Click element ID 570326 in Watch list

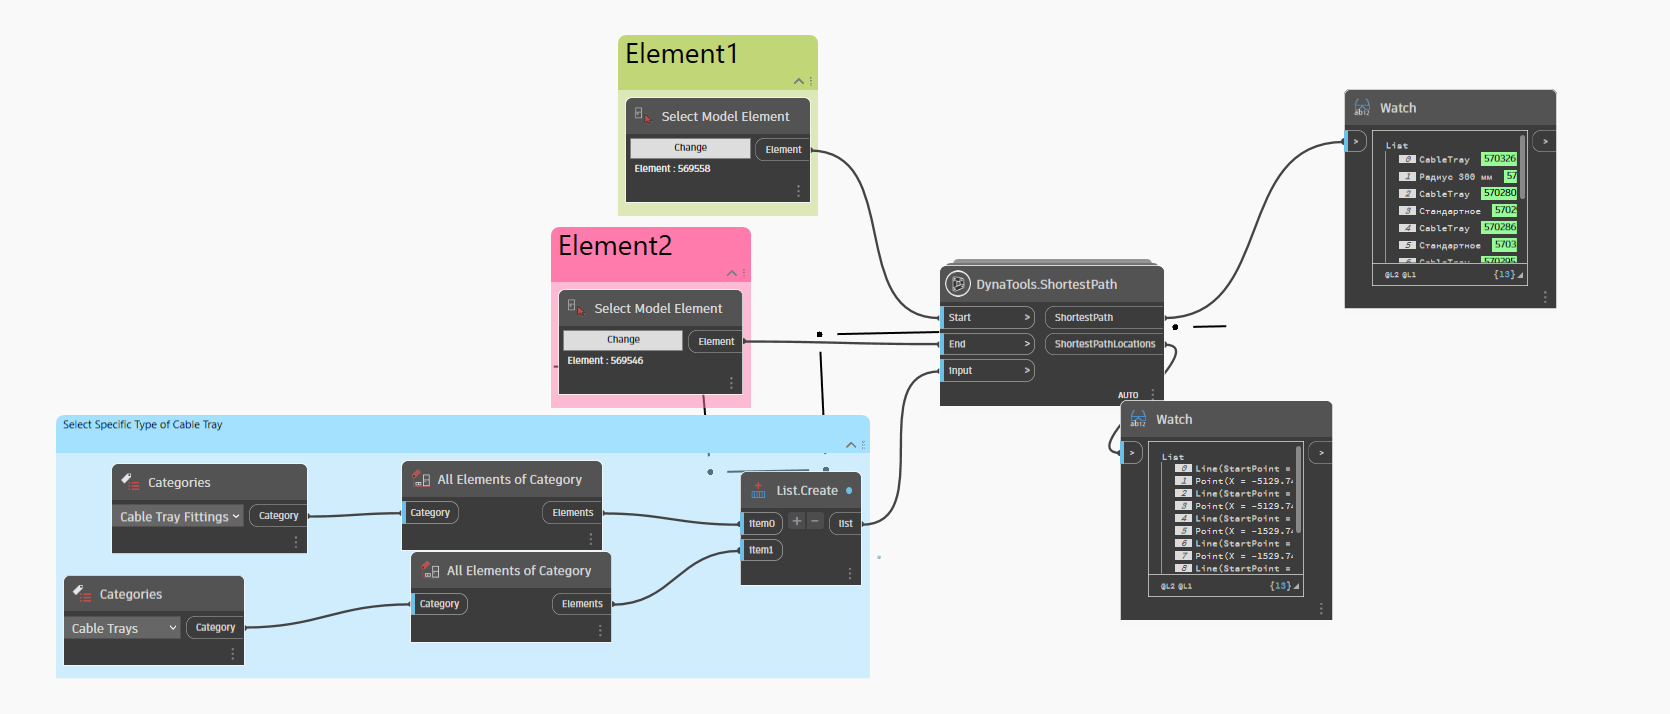click(1499, 159)
